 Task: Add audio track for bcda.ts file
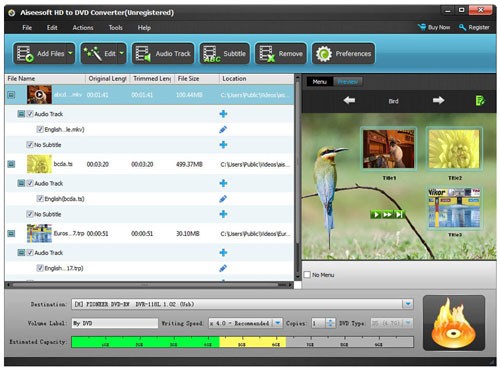pos(223,183)
